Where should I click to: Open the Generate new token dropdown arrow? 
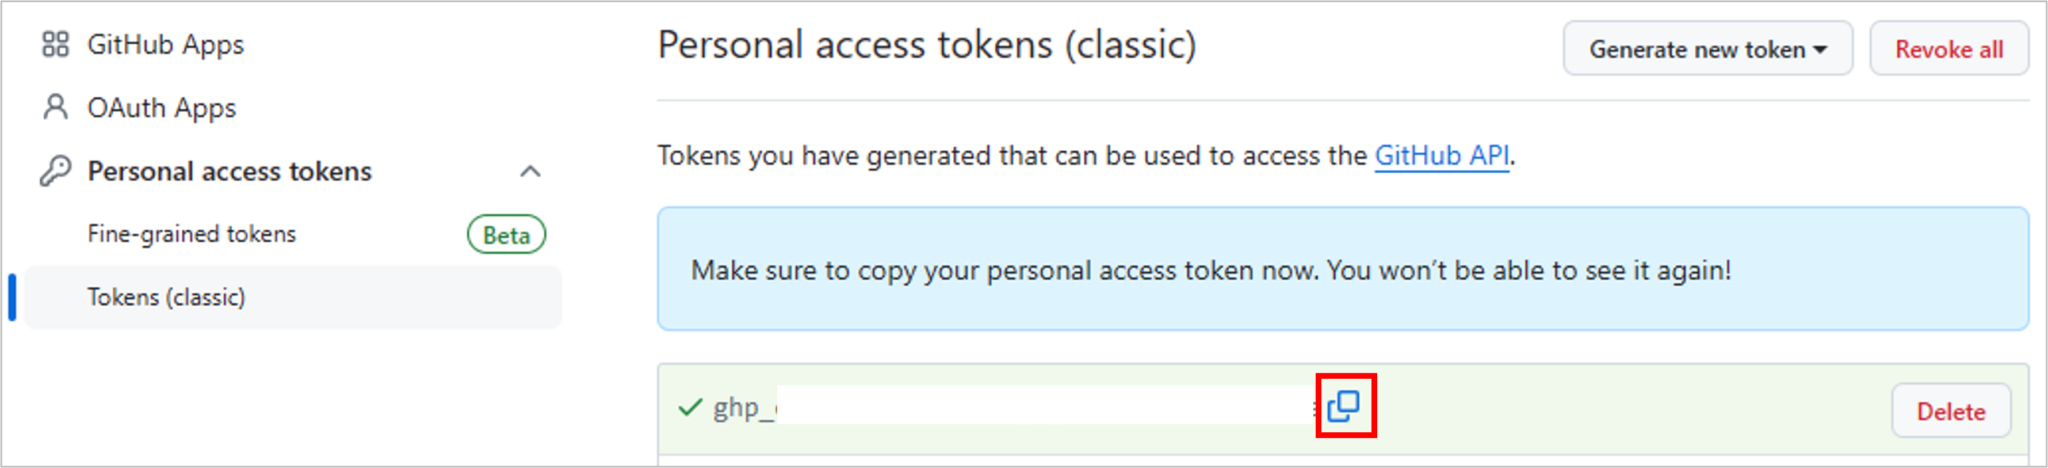click(1820, 50)
